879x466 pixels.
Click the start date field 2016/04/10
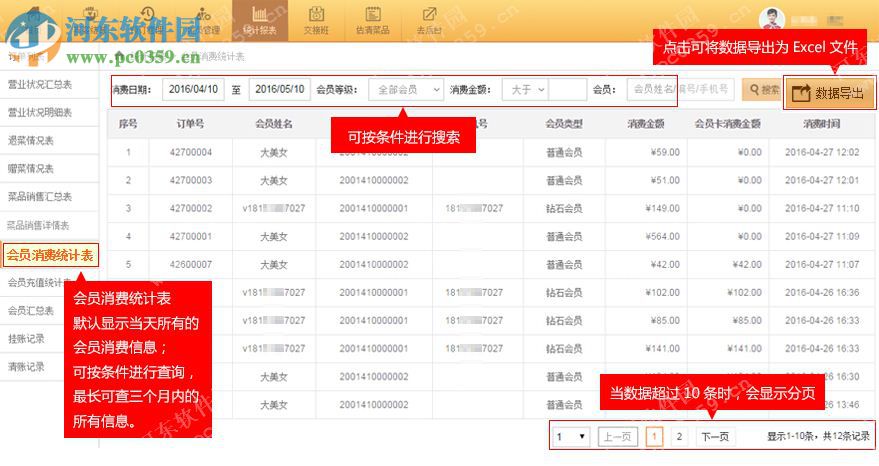pos(193,89)
